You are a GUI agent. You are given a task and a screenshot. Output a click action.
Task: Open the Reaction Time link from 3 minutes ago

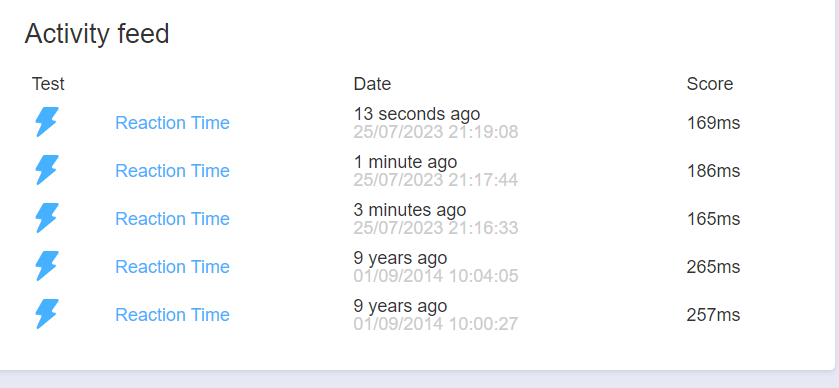tap(172, 218)
